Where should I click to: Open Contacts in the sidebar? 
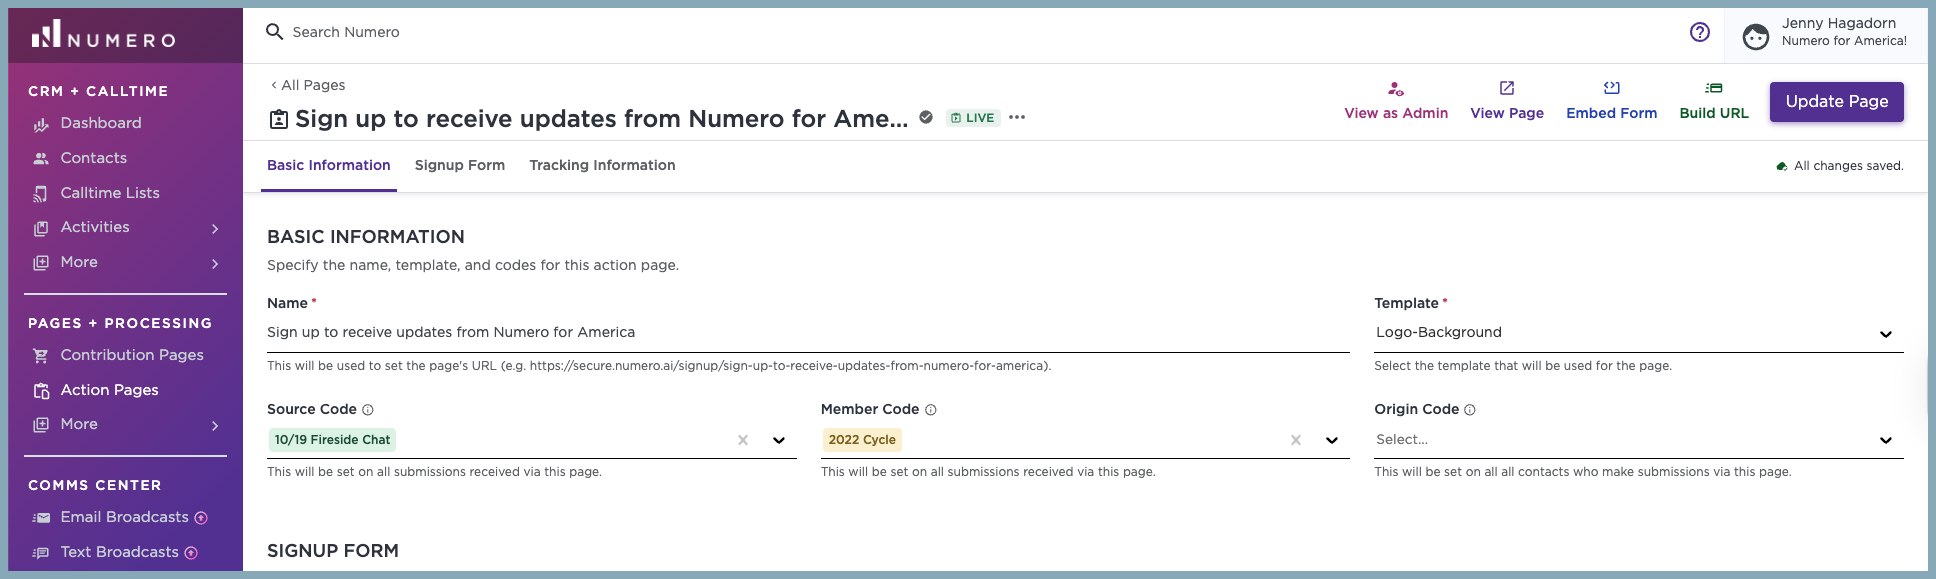click(x=94, y=158)
